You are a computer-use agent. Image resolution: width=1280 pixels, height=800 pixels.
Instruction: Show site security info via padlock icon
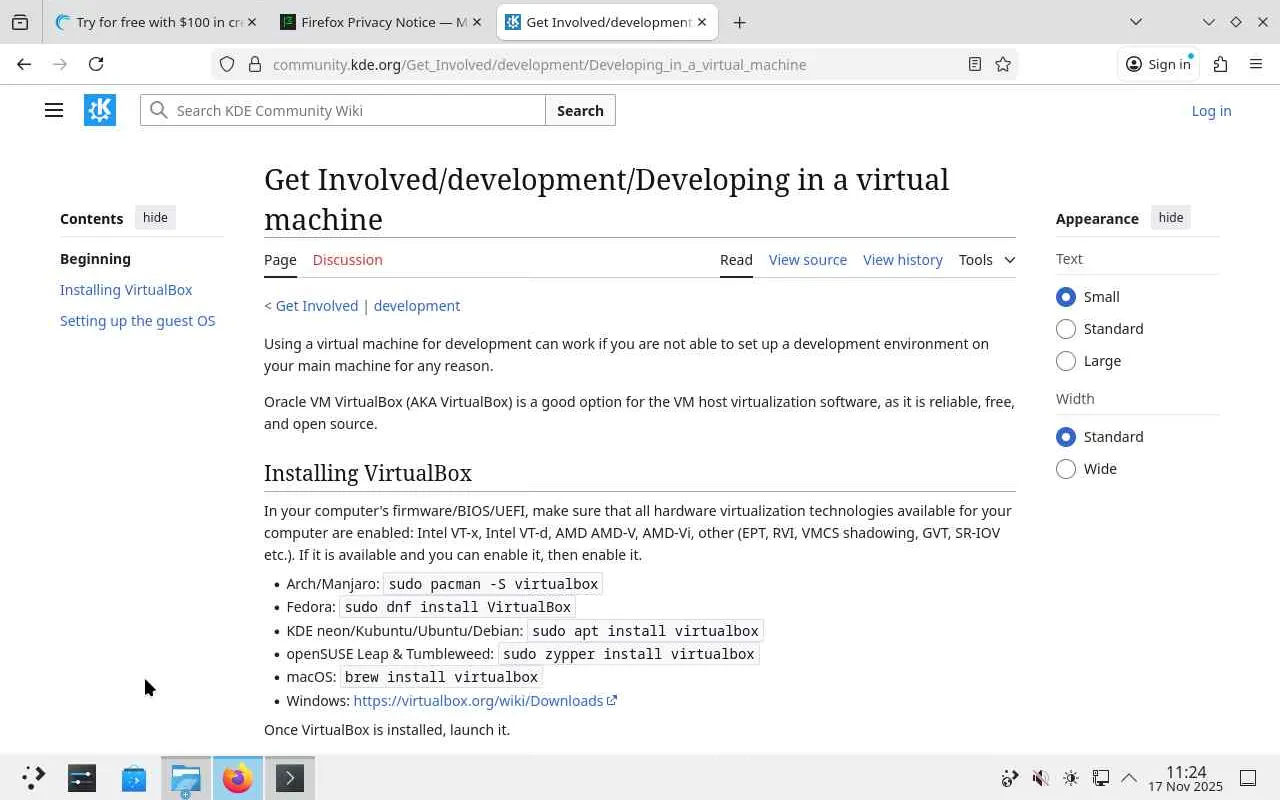click(x=255, y=64)
